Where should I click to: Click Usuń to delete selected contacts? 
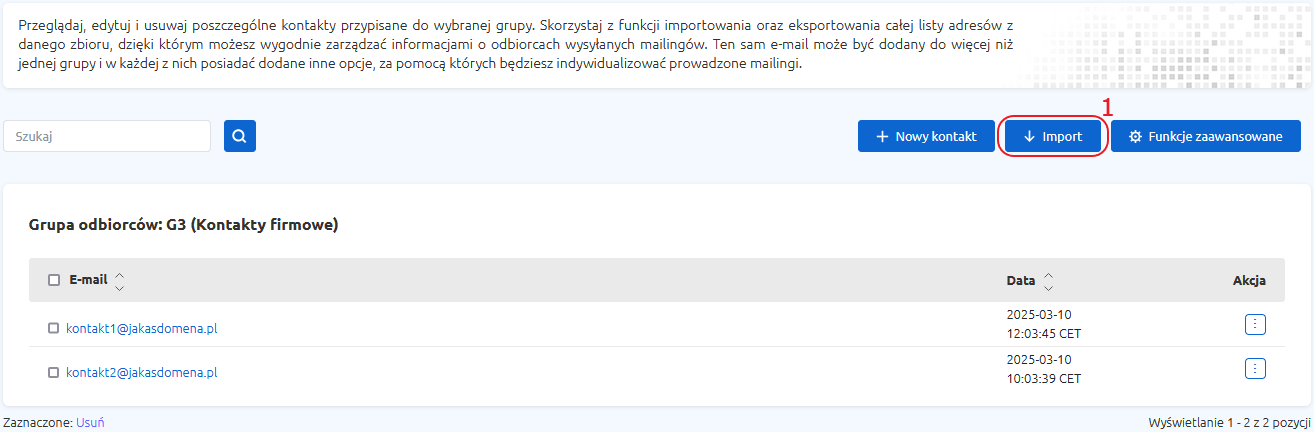(x=90, y=422)
